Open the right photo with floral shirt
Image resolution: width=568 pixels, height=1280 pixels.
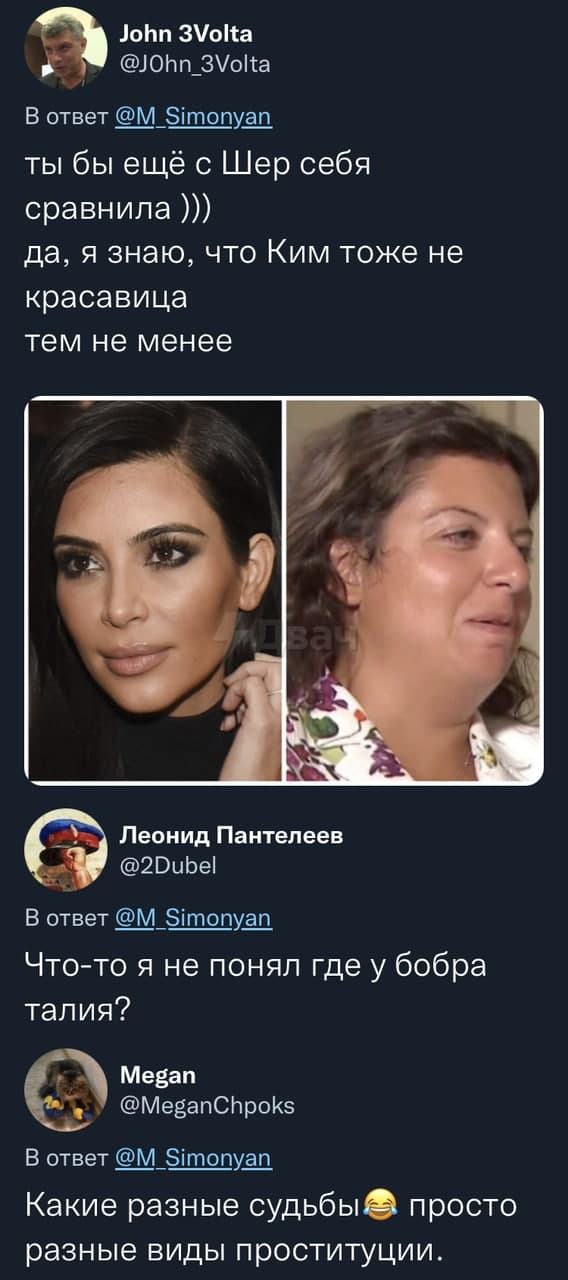[x=415, y=590]
